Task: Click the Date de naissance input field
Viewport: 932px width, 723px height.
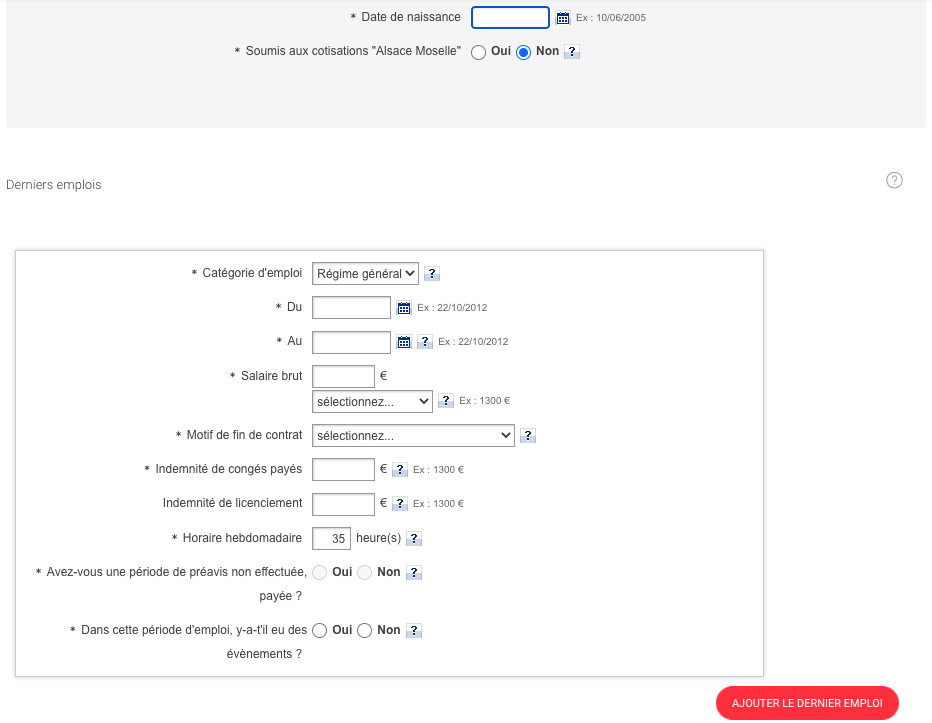Action: (510, 18)
